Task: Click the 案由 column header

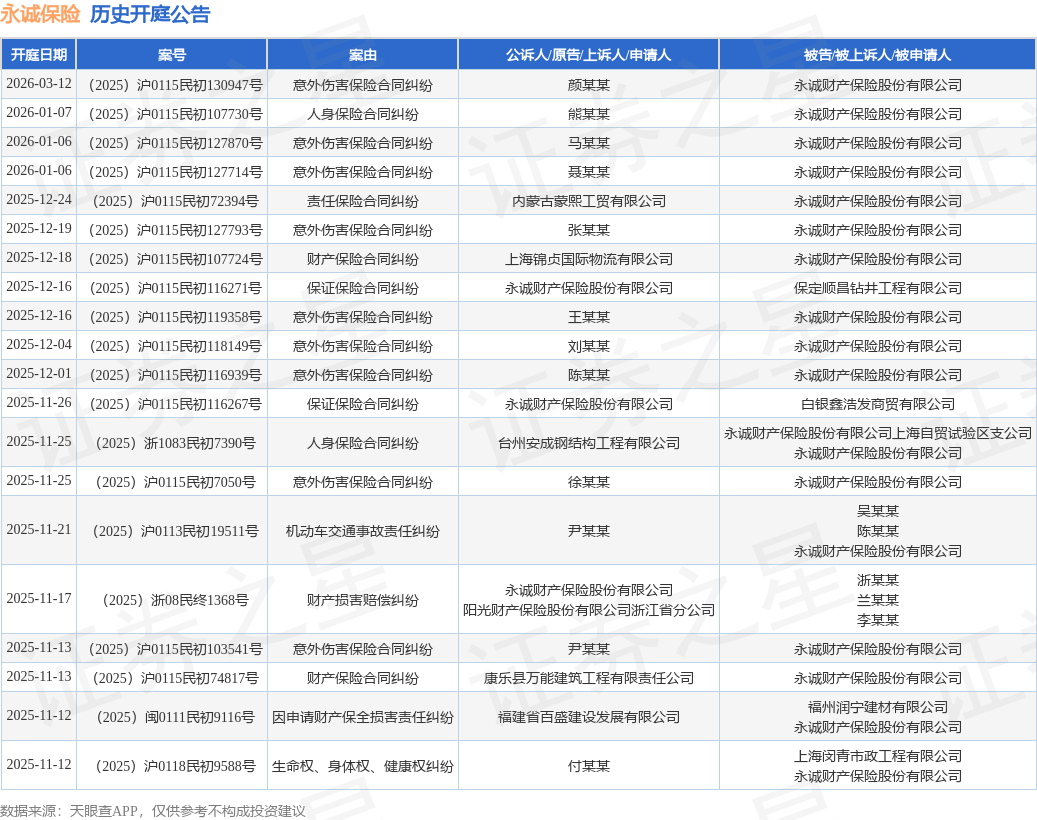Action: [362, 55]
